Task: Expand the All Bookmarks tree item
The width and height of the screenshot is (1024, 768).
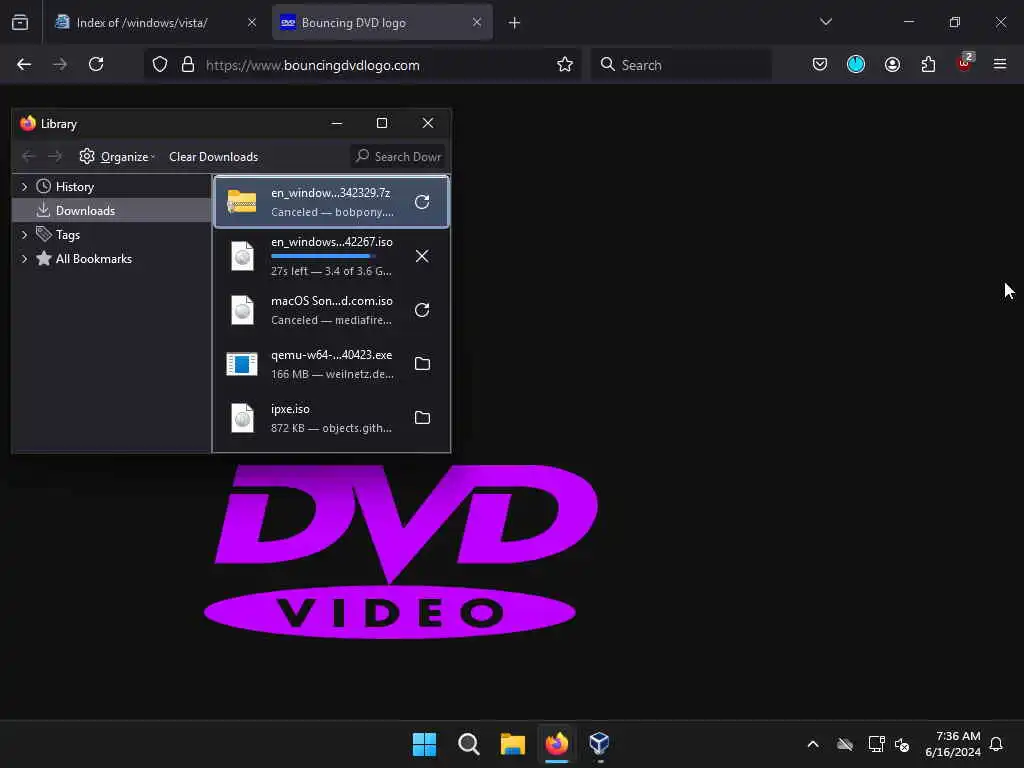Action: point(24,259)
